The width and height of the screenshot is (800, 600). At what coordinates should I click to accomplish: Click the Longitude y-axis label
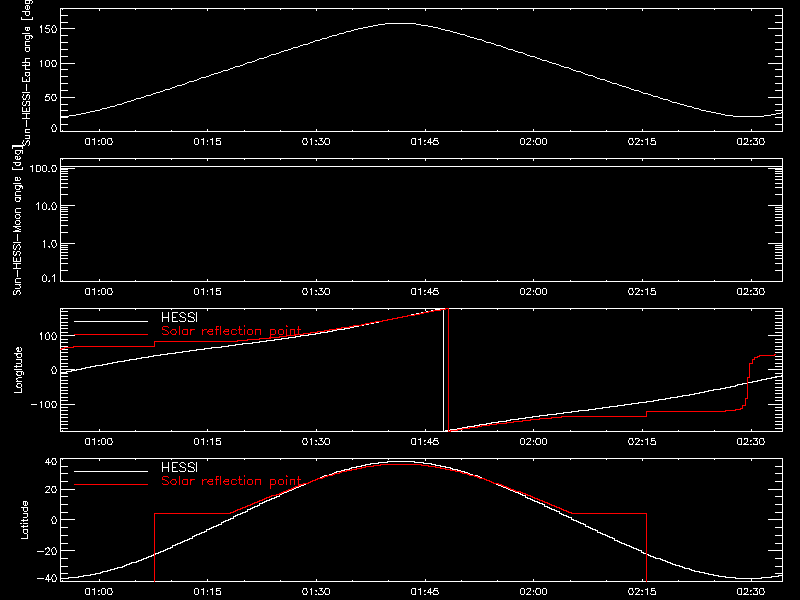pyautogui.click(x=18, y=370)
